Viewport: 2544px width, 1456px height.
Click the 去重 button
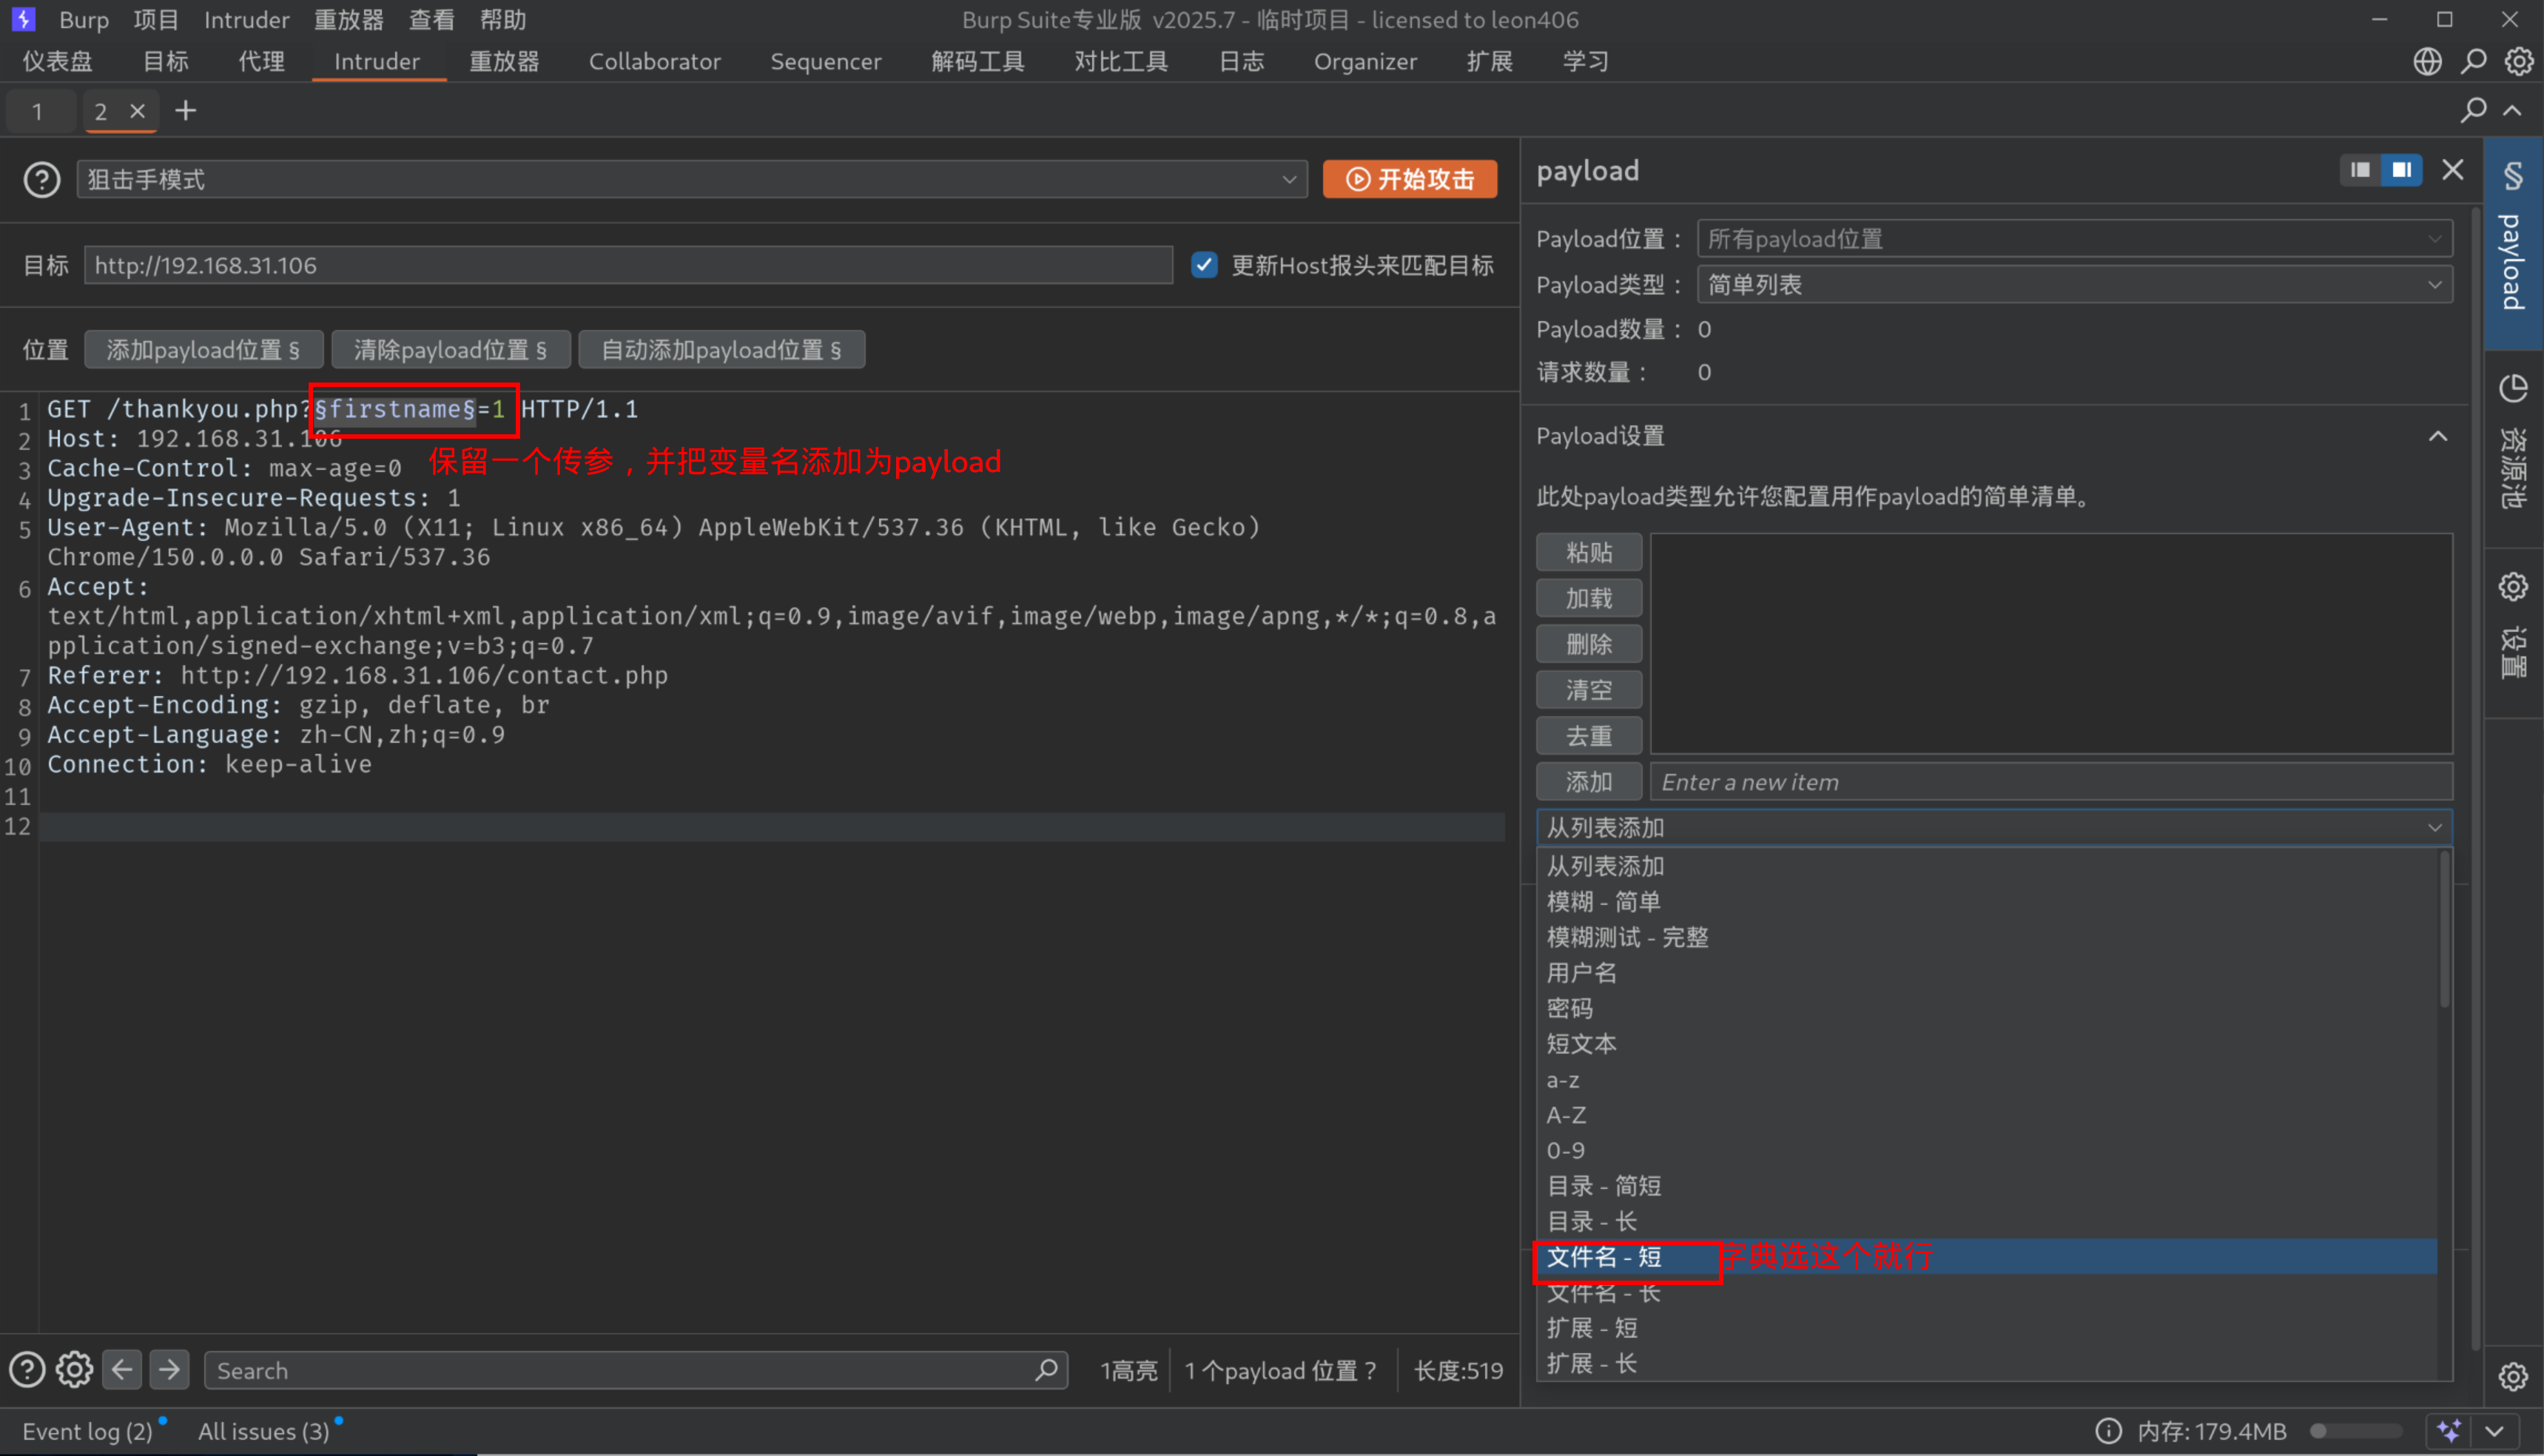(1588, 736)
